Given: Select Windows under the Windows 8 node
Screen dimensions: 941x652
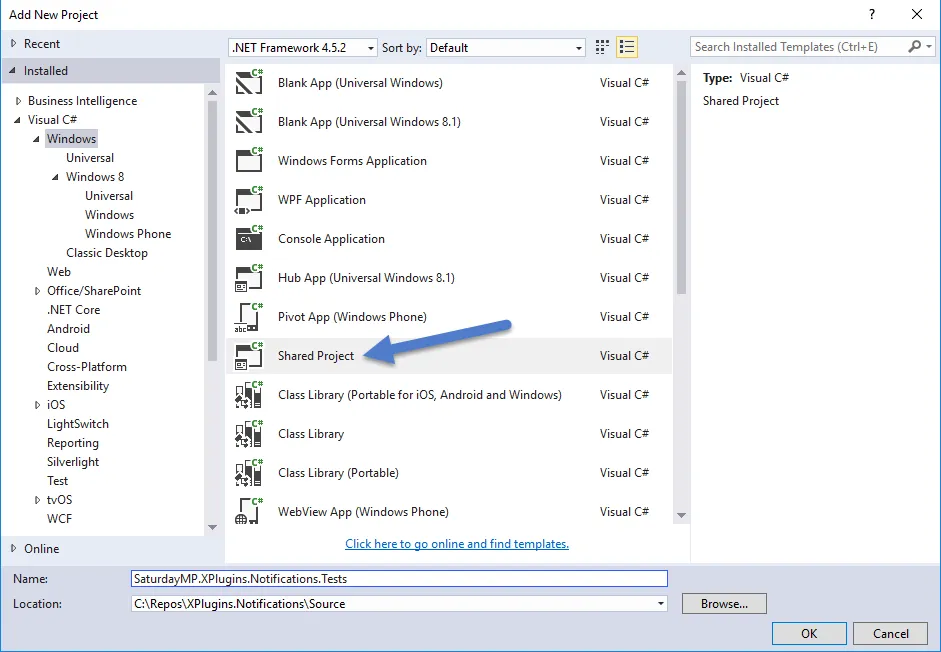Looking at the screenshot, I should pos(109,214).
